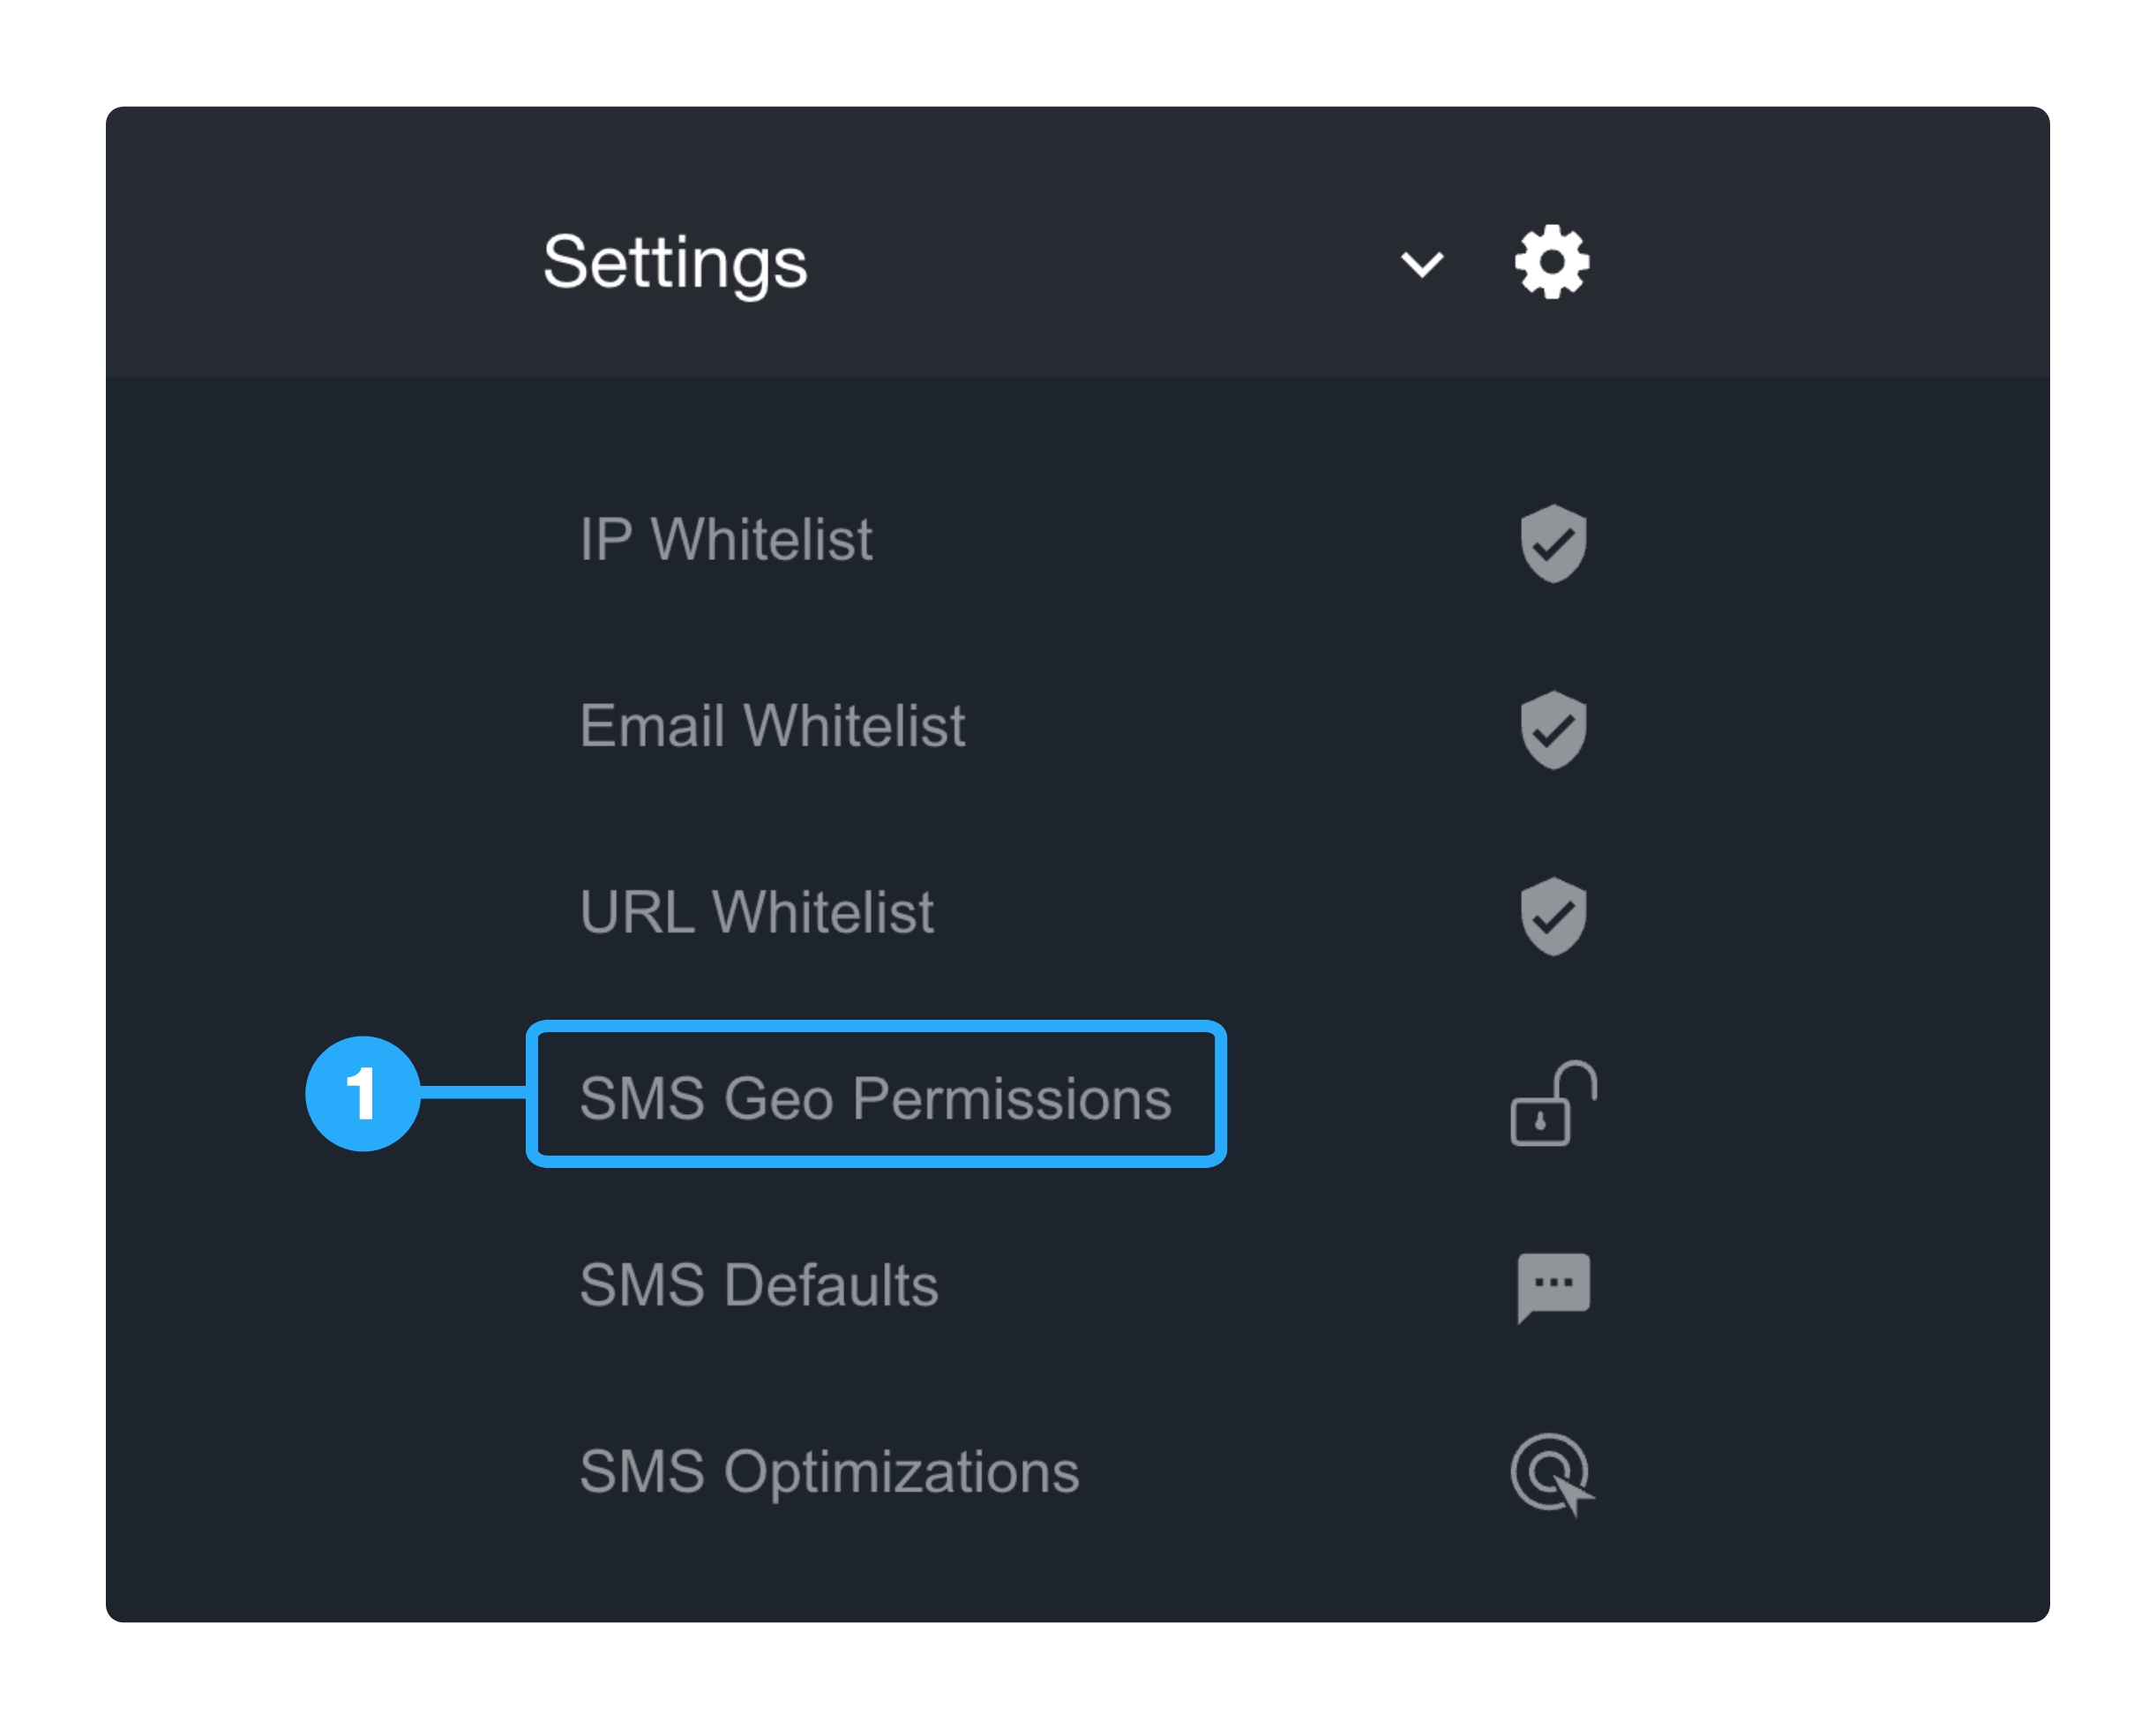The width and height of the screenshot is (2156, 1729).
Task: Click the Settings title text
Action: (674, 262)
